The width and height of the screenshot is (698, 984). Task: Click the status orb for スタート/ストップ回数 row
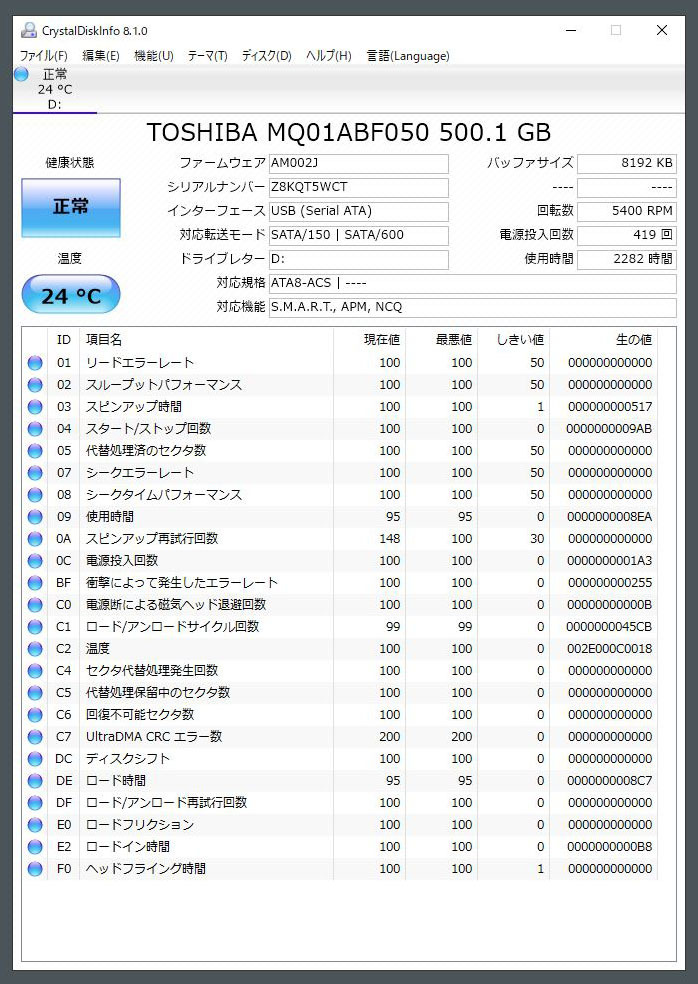pos(35,429)
